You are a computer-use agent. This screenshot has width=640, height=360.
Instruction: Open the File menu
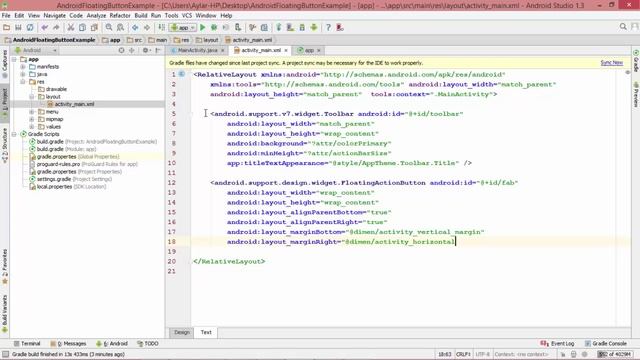pos(6,16)
